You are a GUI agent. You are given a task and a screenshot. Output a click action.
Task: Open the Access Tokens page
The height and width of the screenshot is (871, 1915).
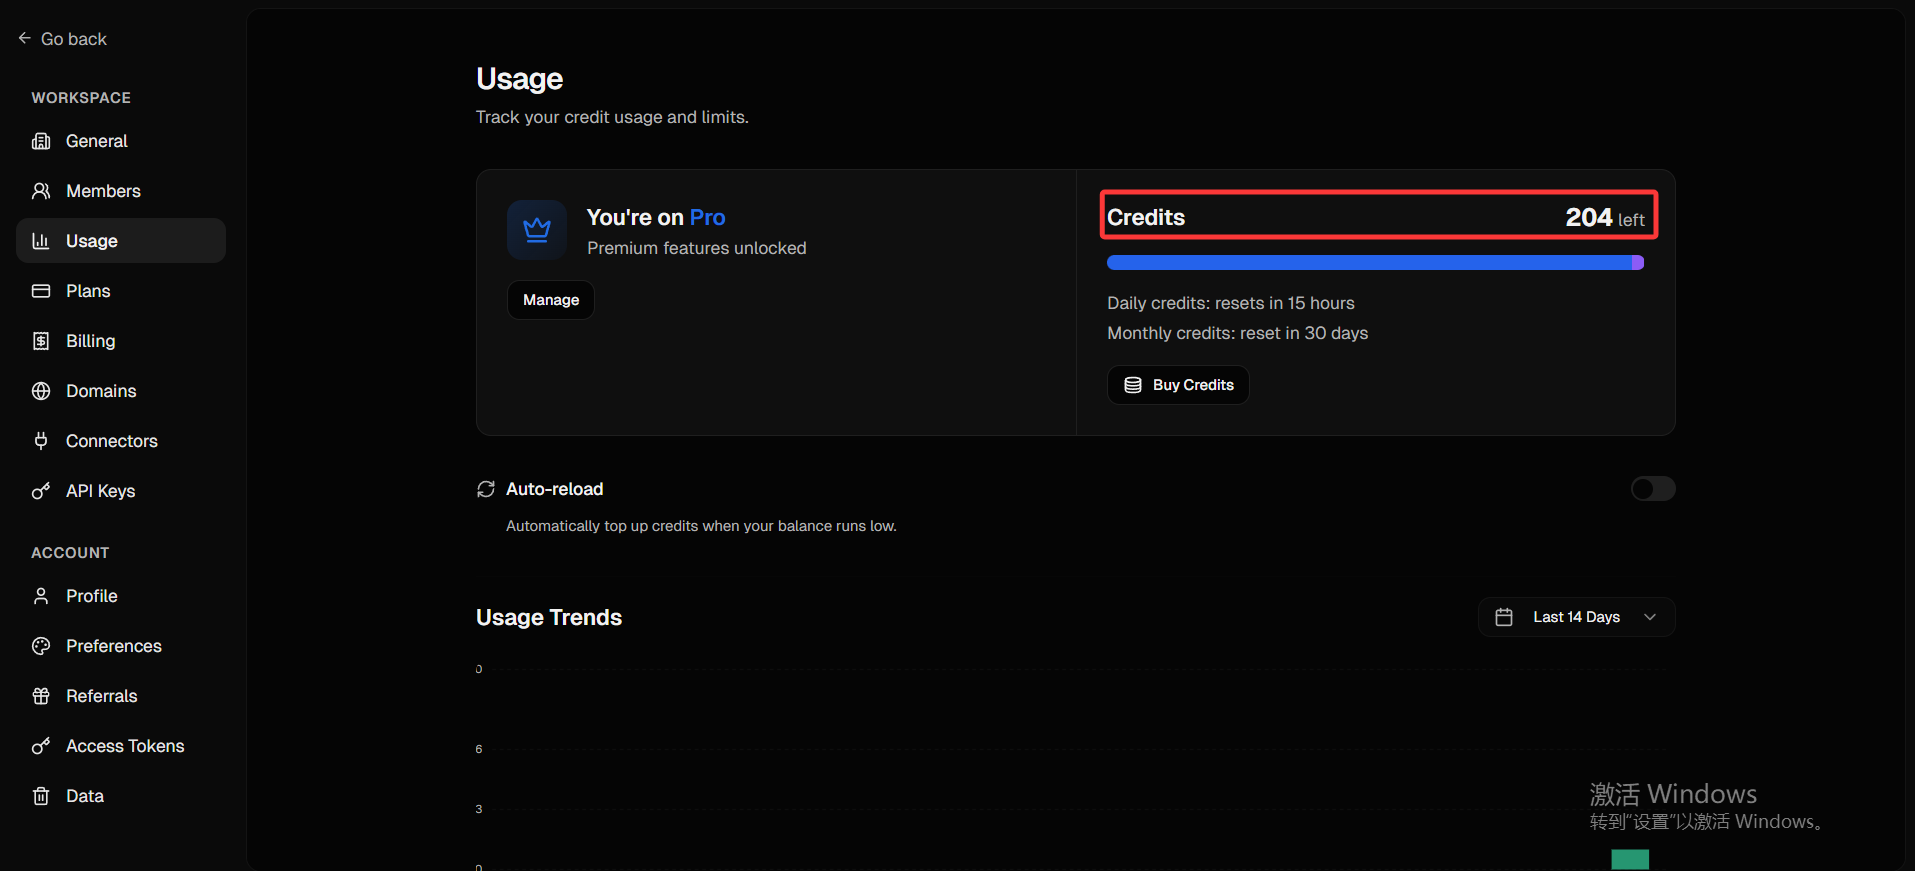(121, 746)
